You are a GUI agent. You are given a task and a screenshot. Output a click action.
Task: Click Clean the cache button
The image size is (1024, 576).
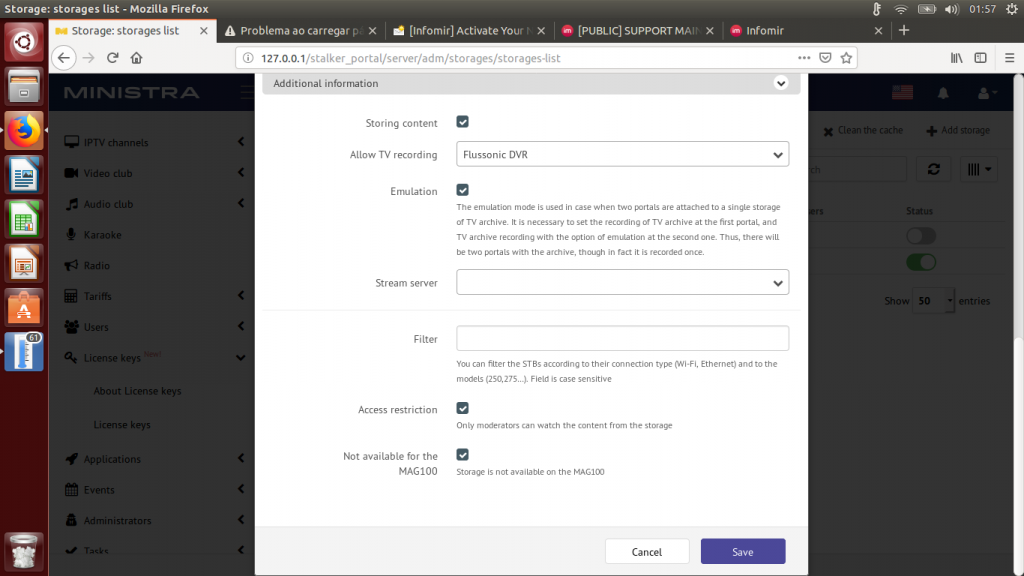pos(863,130)
